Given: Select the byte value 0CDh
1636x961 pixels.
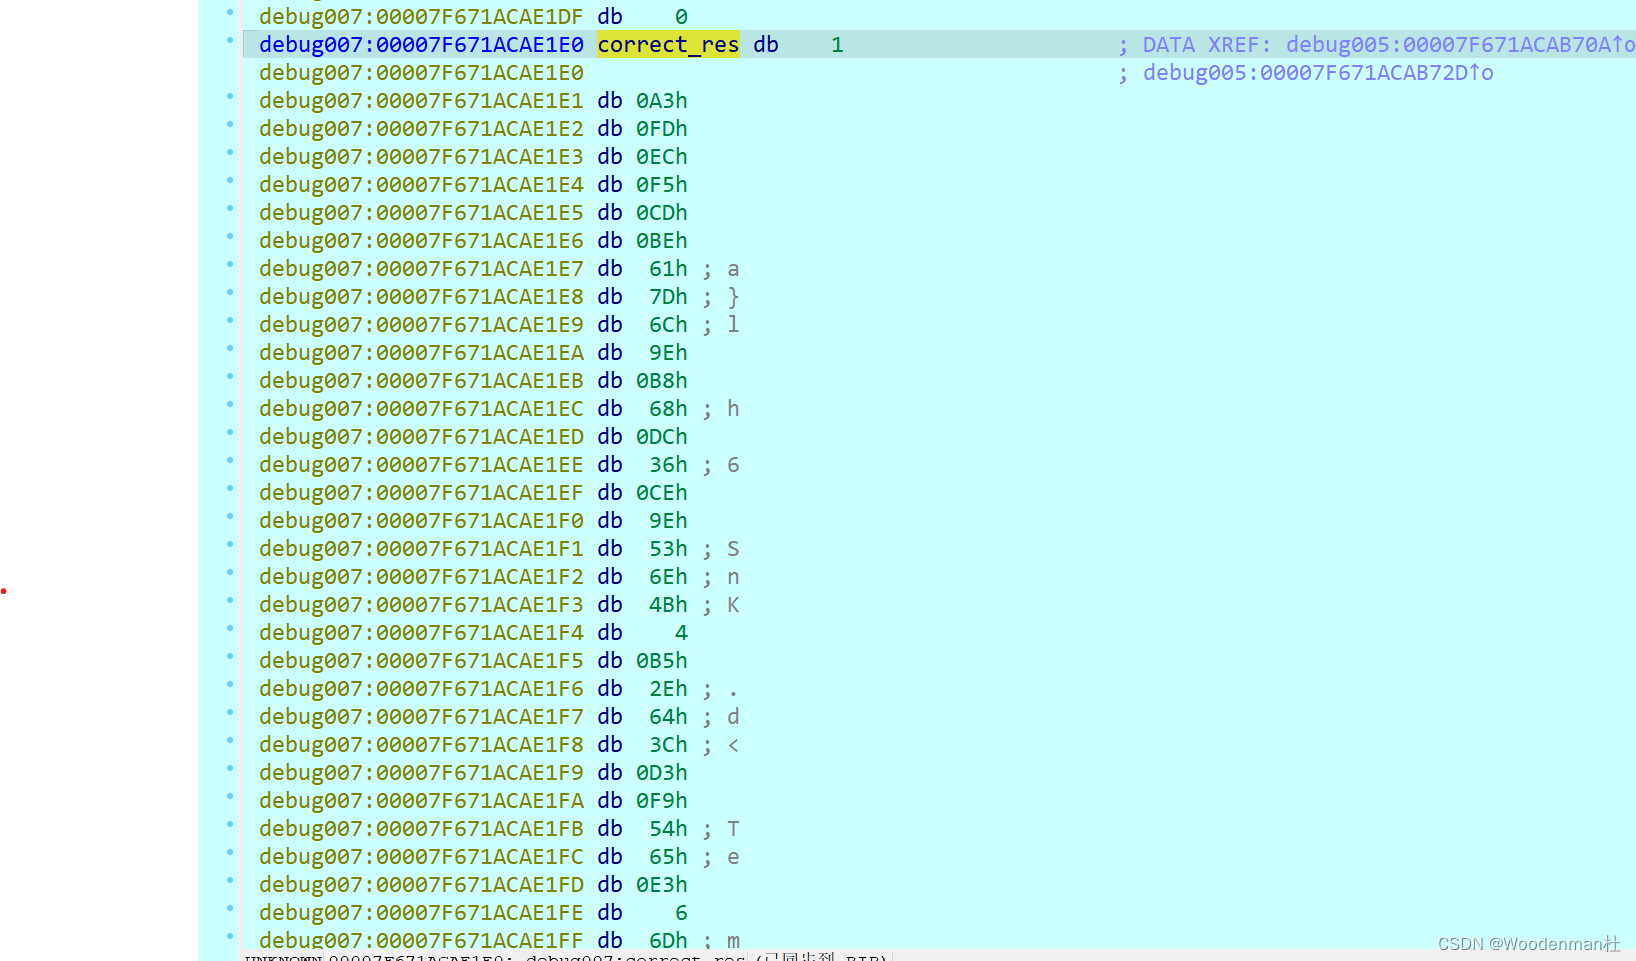Looking at the screenshot, I should pos(662,213).
